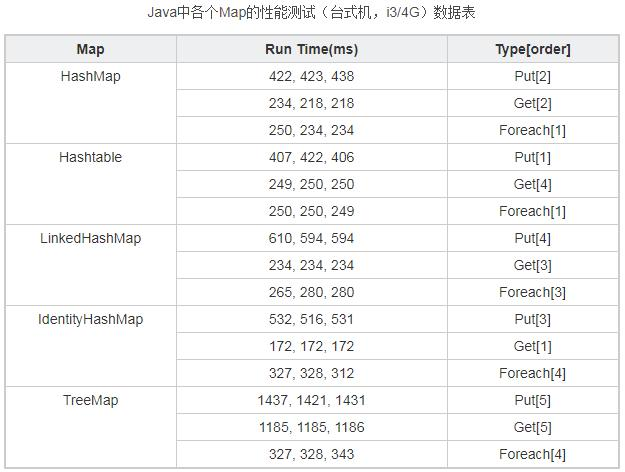Select the LinkedHashMap row label

point(90,238)
